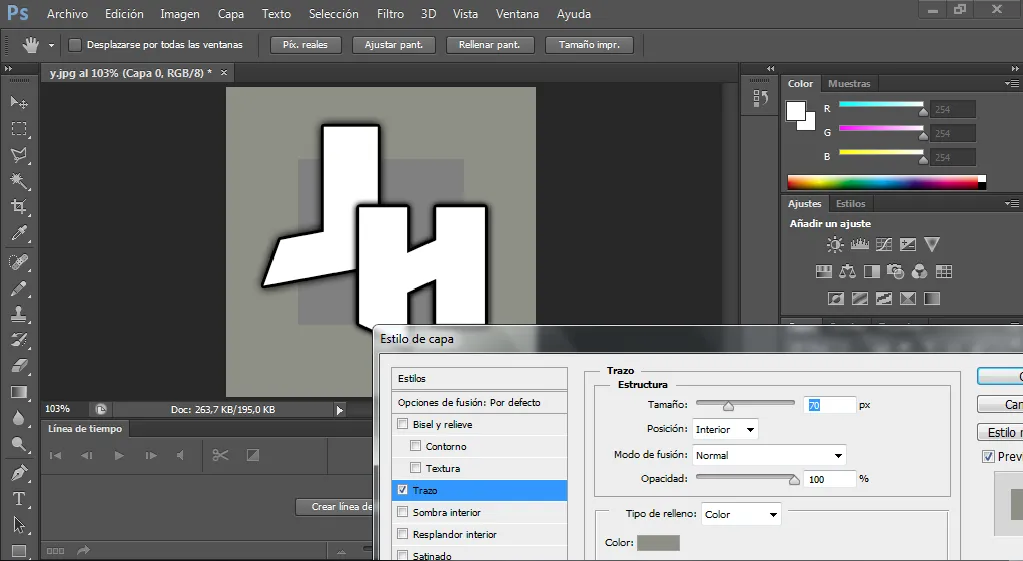
Task: Open the Tipo de relleno dropdown
Action: pyautogui.click(x=741, y=514)
